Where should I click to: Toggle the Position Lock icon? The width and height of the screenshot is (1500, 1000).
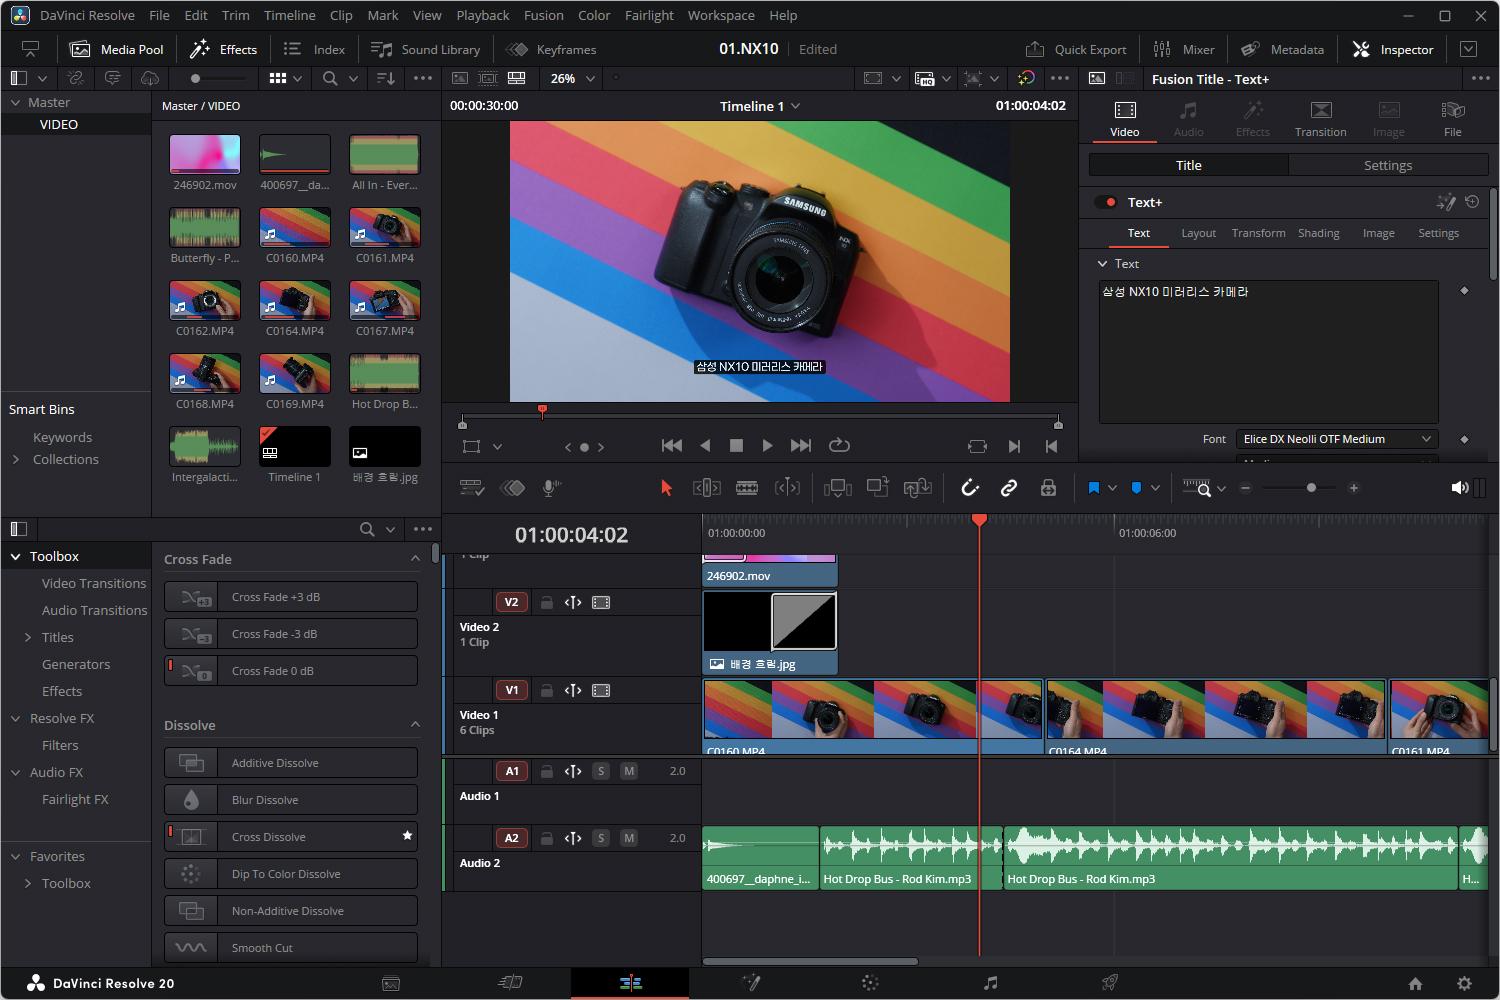pyautogui.click(x=1048, y=488)
